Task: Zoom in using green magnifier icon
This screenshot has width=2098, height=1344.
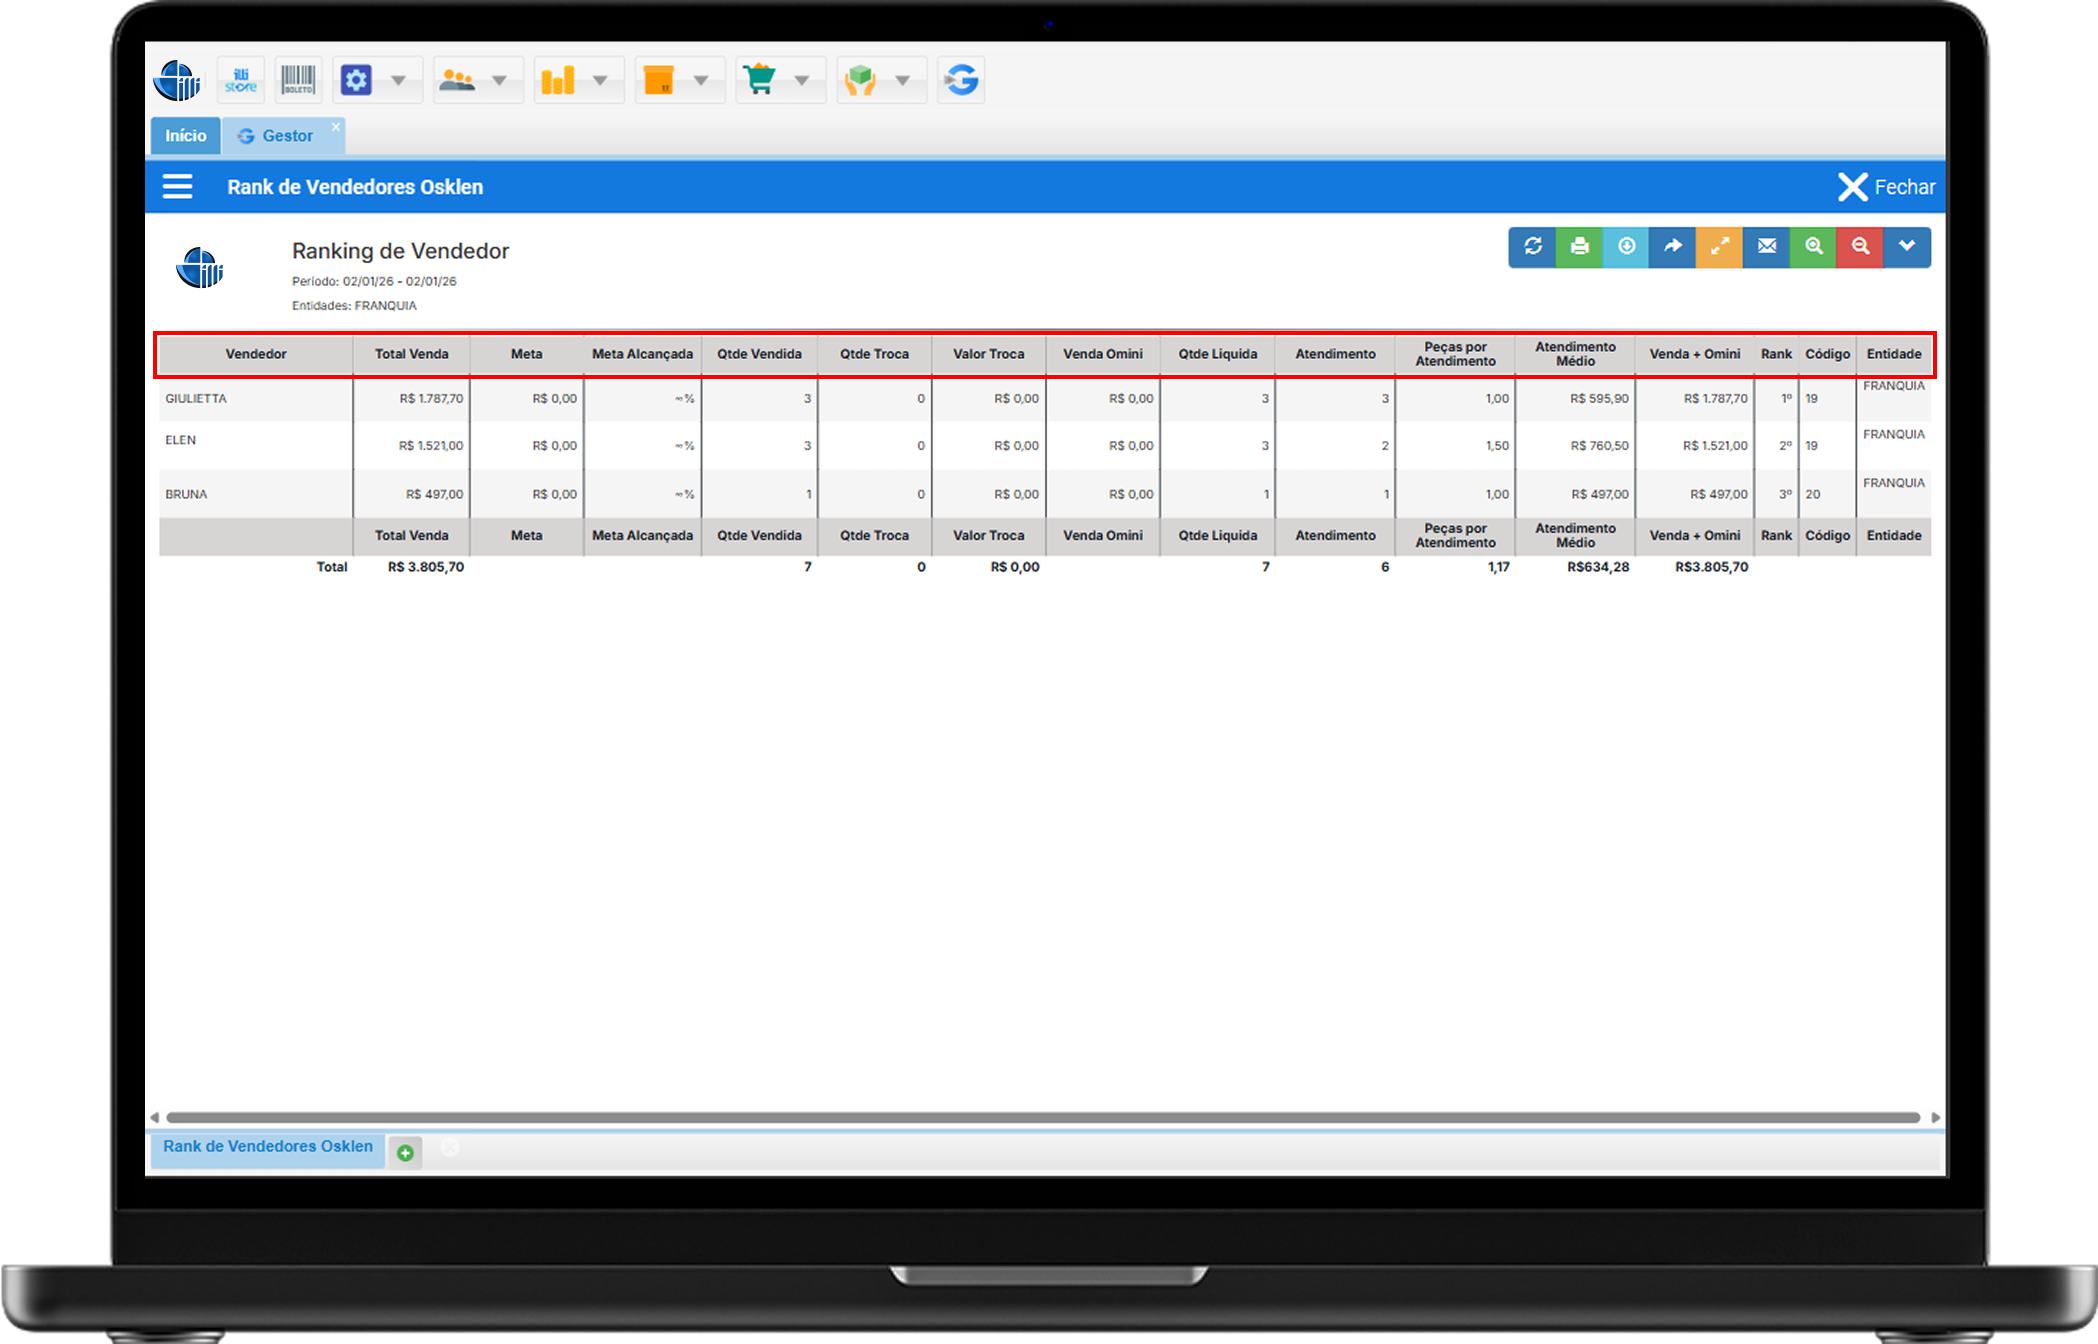Action: 1813,246
